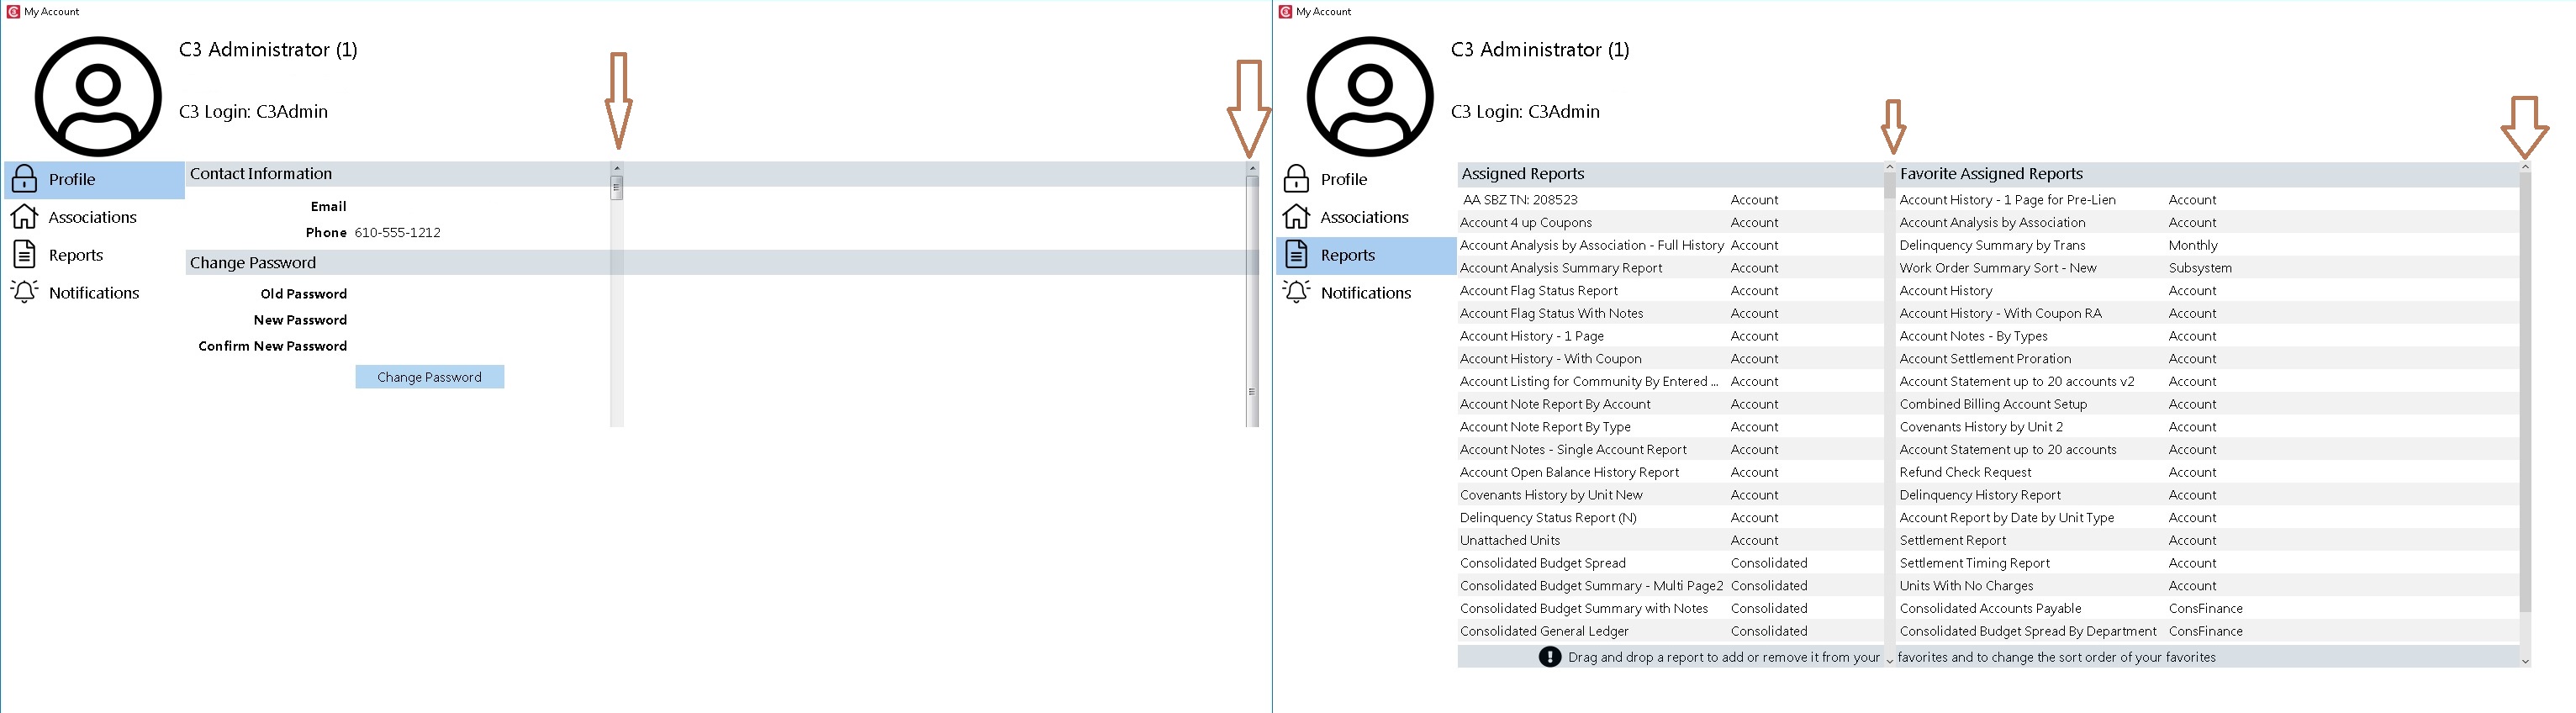Click the document icon on the highlighted Reports tab

tap(1296, 255)
